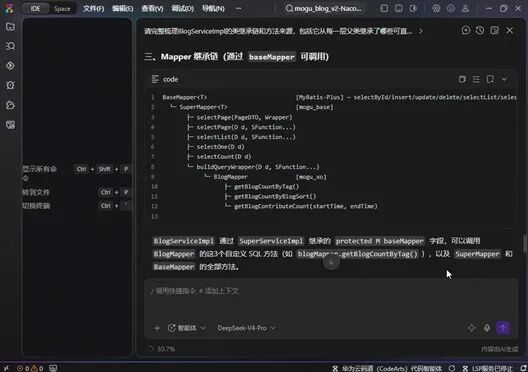Click the microphone voice input icon
Image resolution: width=528 pixels, height=372 pixels.
click(487, 328)
